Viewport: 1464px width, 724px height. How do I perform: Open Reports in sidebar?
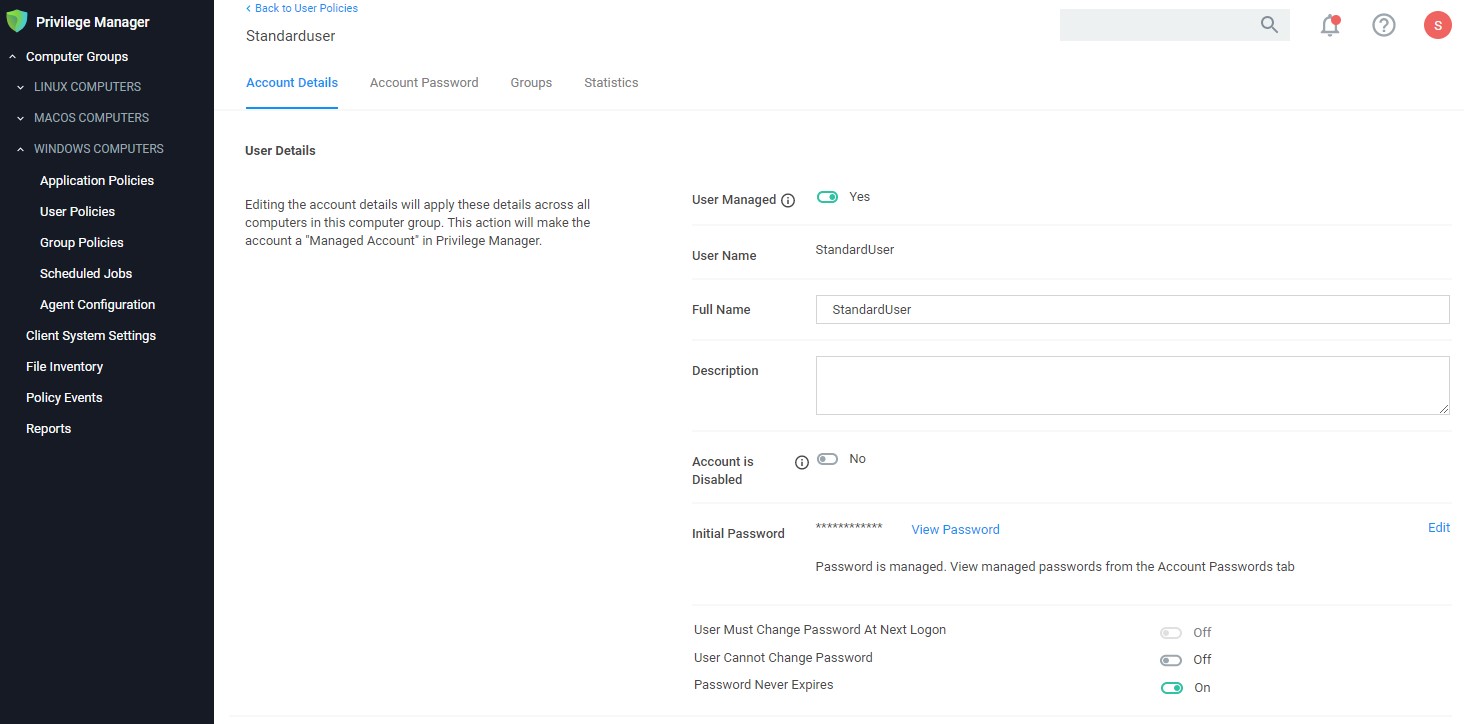click(x=48, y=429)
